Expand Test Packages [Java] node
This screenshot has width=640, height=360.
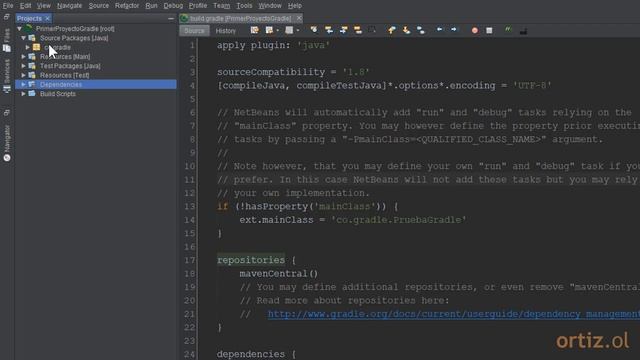click(x=23, y=66)
